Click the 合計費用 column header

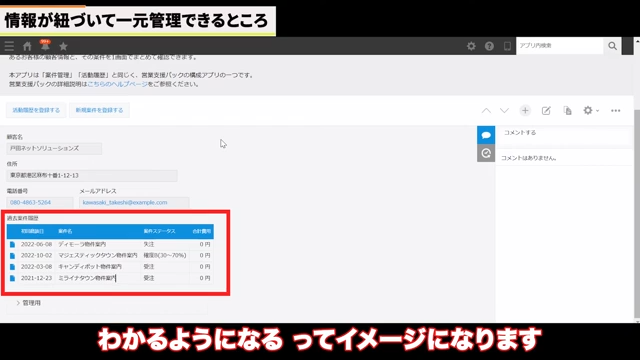click(202, 231)
